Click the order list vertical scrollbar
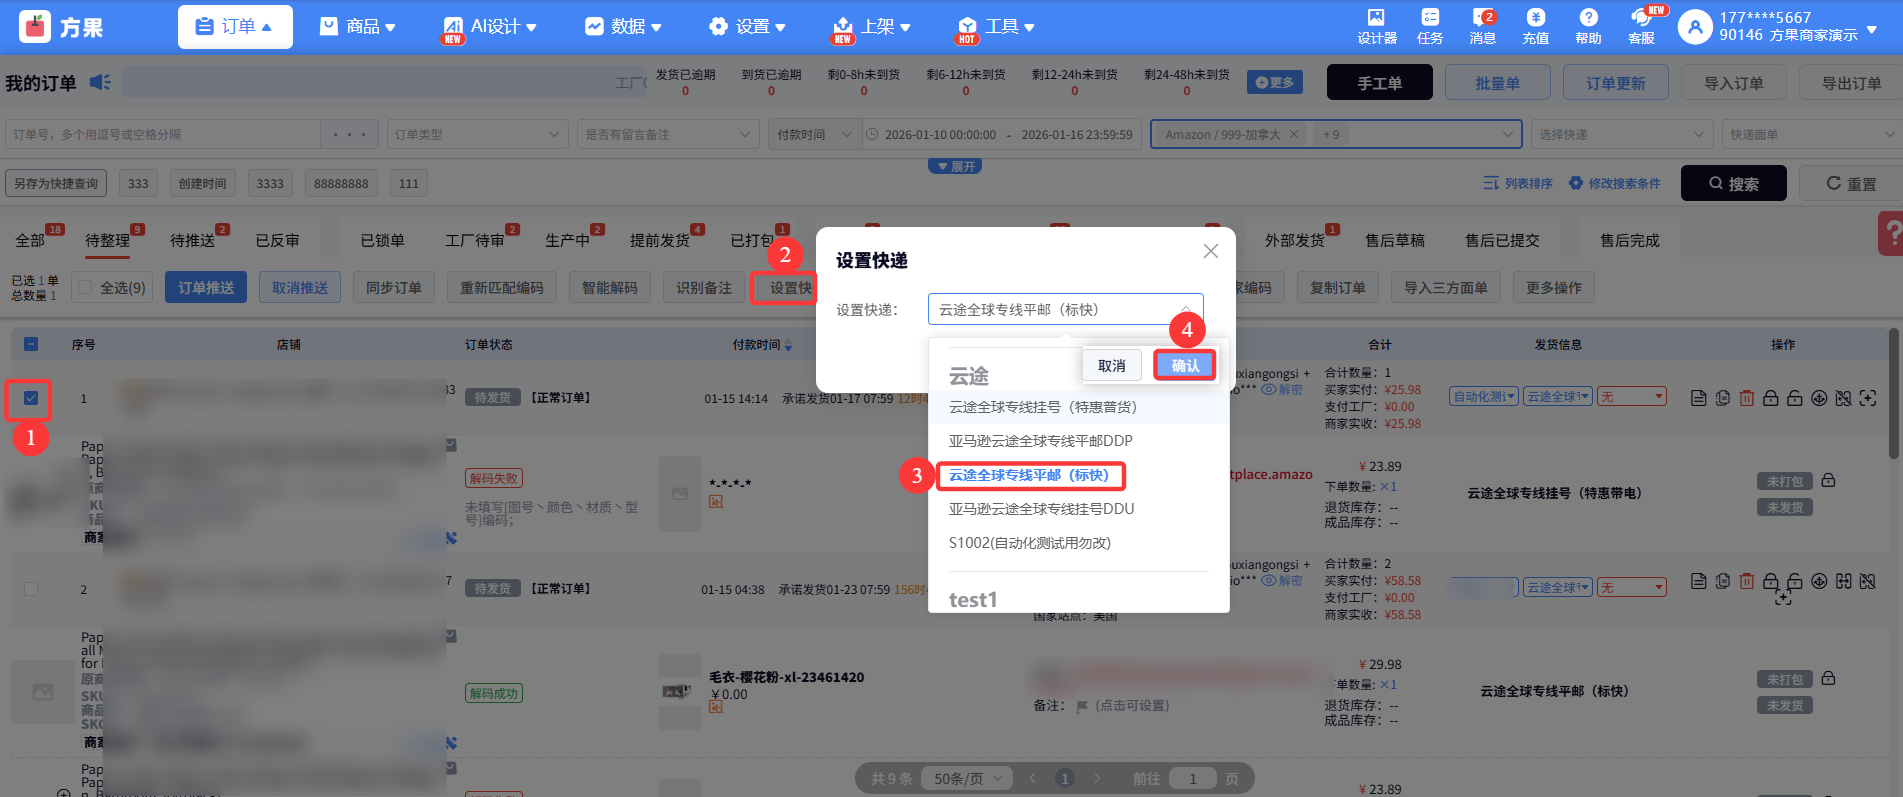Image resolution: width=1903 pixels, height=797 pixels. (x=1894, y=393)
